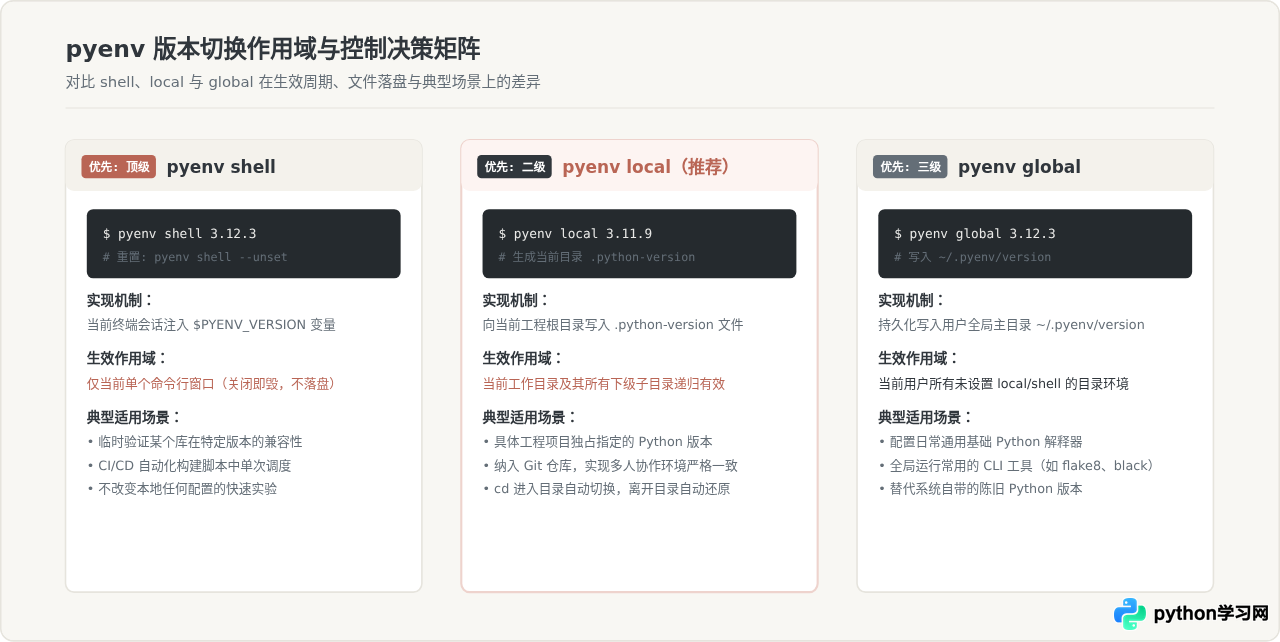1280x642 pixels.
Task: Click 实现机制 label in pyenv global card
Action: pos(913,300)
